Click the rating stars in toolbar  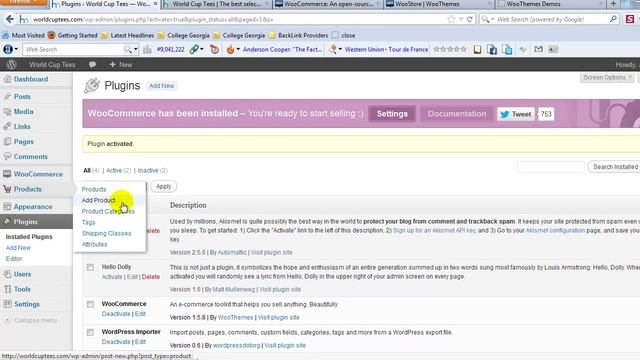click(x=450, y=49)
